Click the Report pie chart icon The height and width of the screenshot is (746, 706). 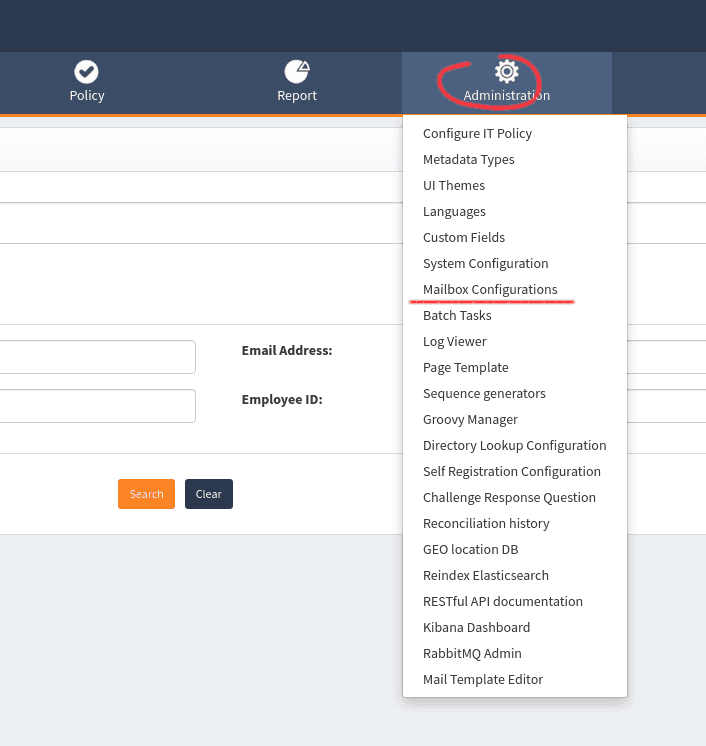coord(297,71)
